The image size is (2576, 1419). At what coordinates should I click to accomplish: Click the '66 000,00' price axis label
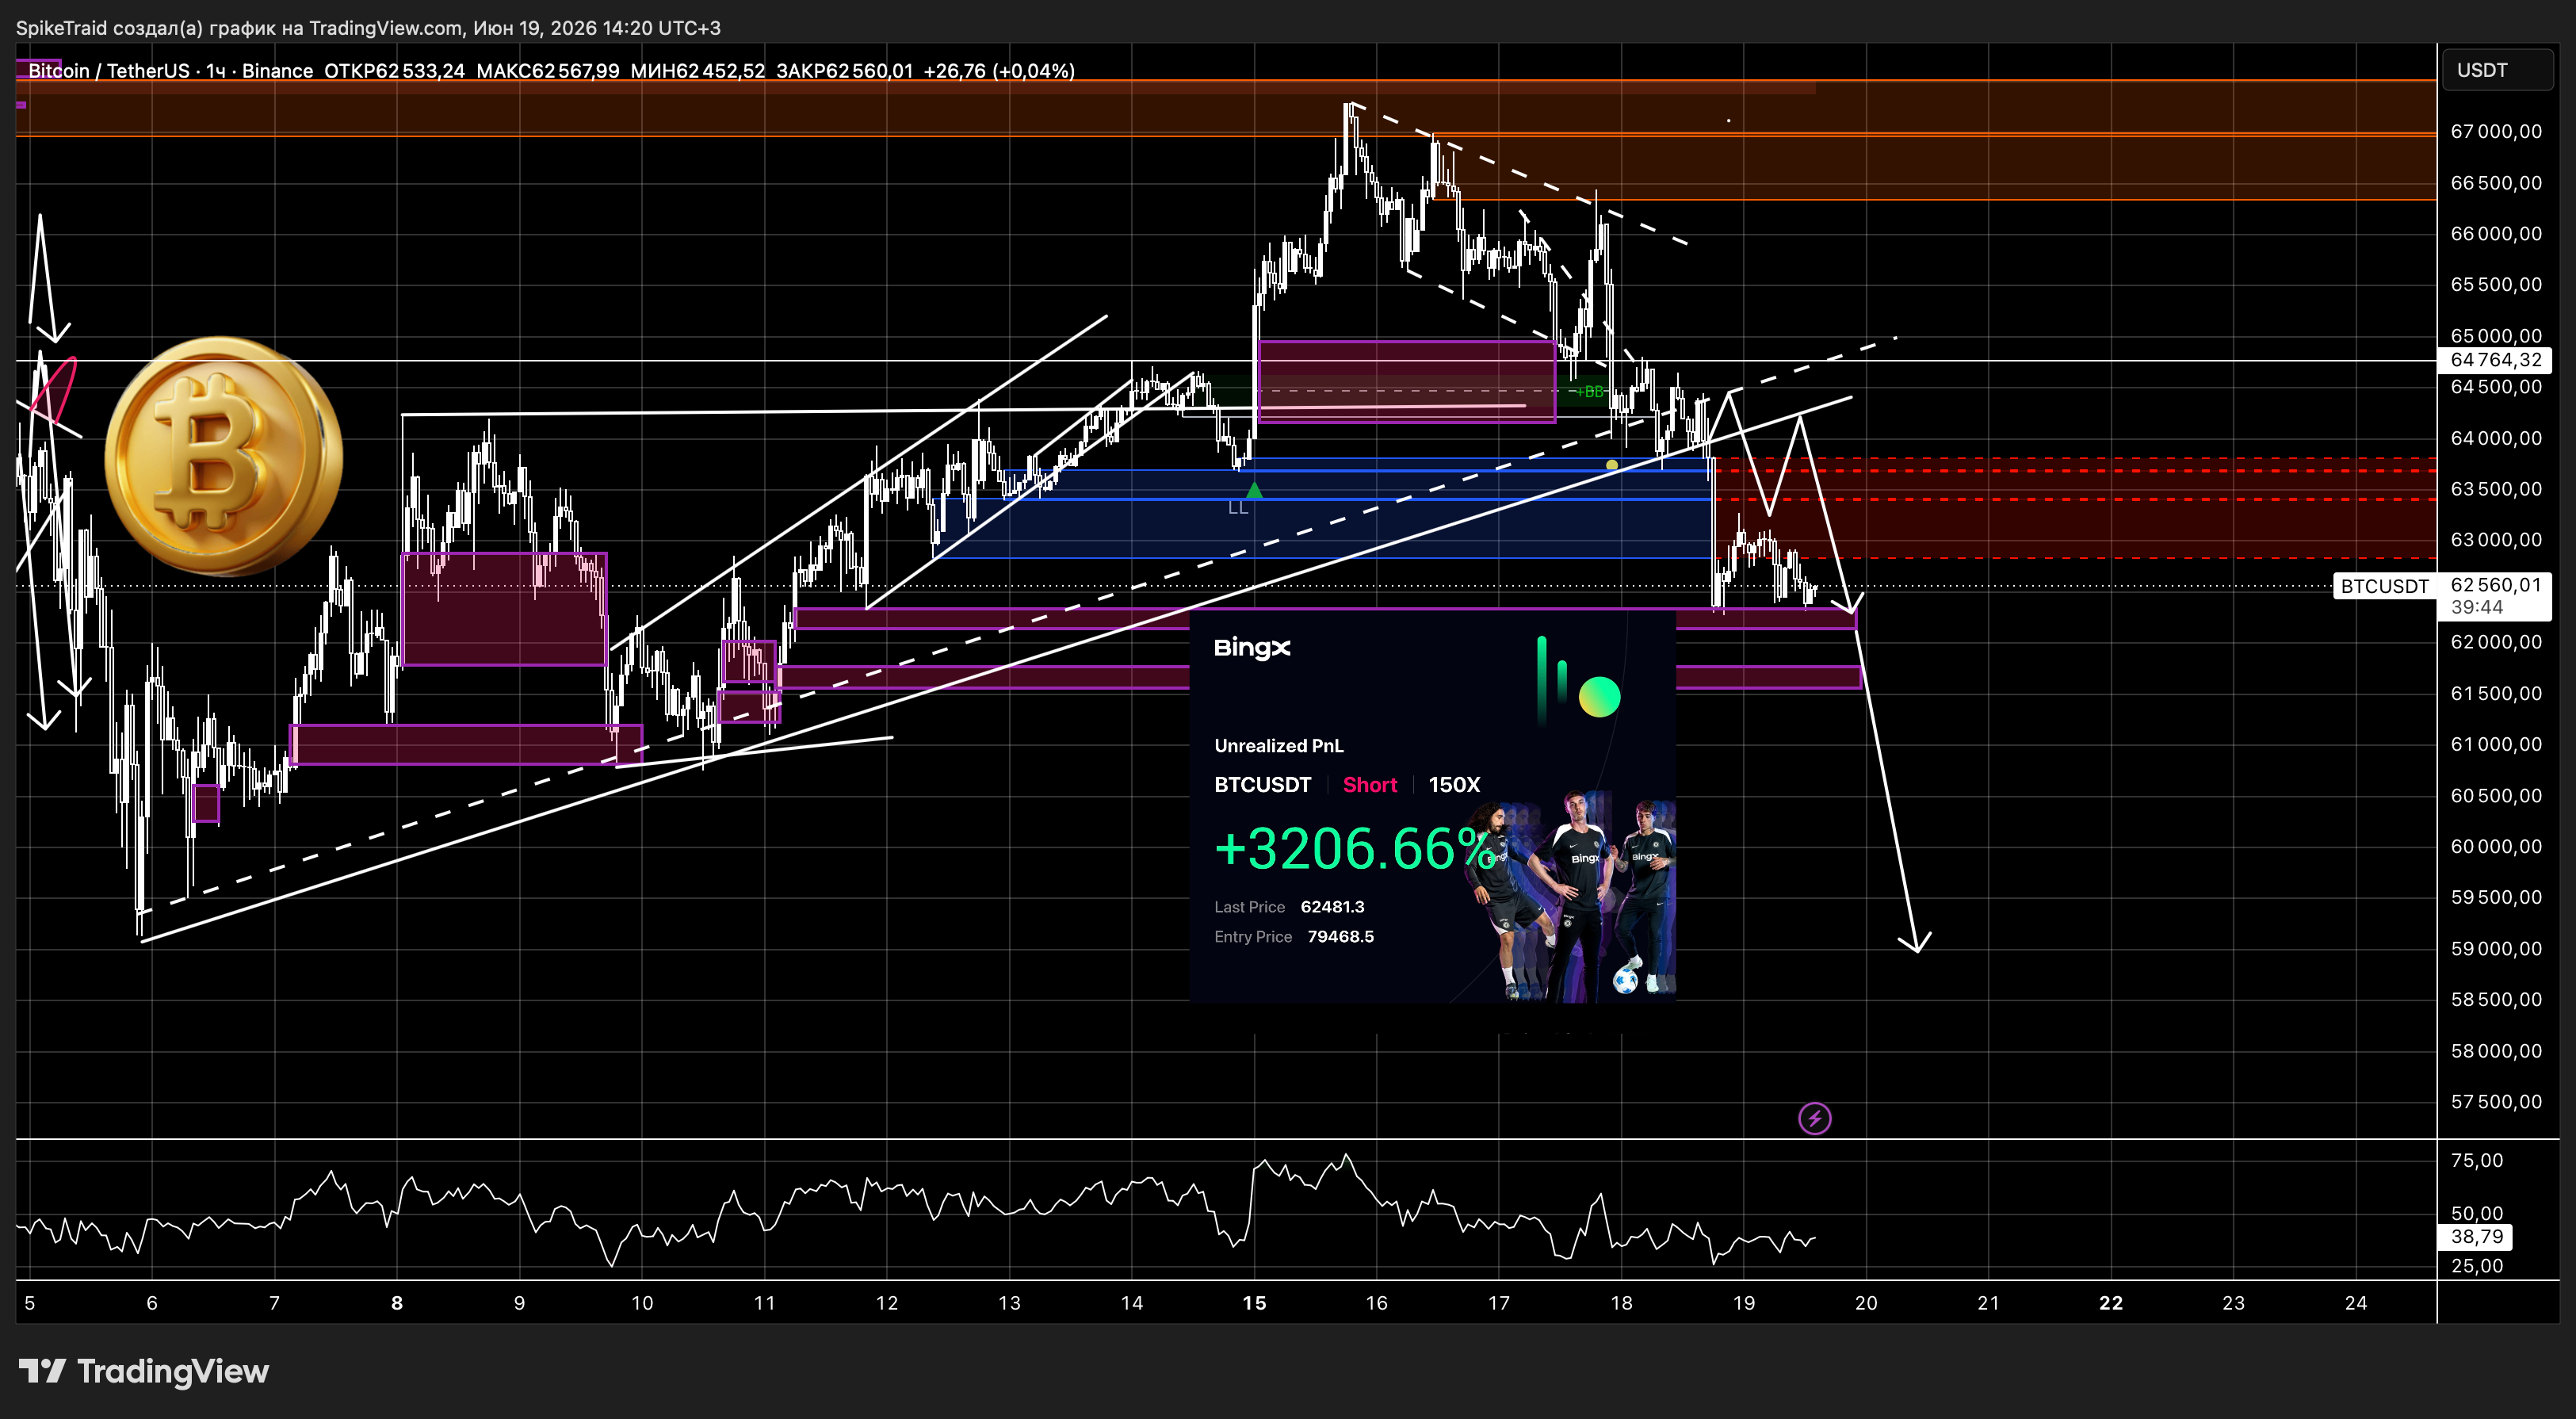click(x=2496, y=234)
